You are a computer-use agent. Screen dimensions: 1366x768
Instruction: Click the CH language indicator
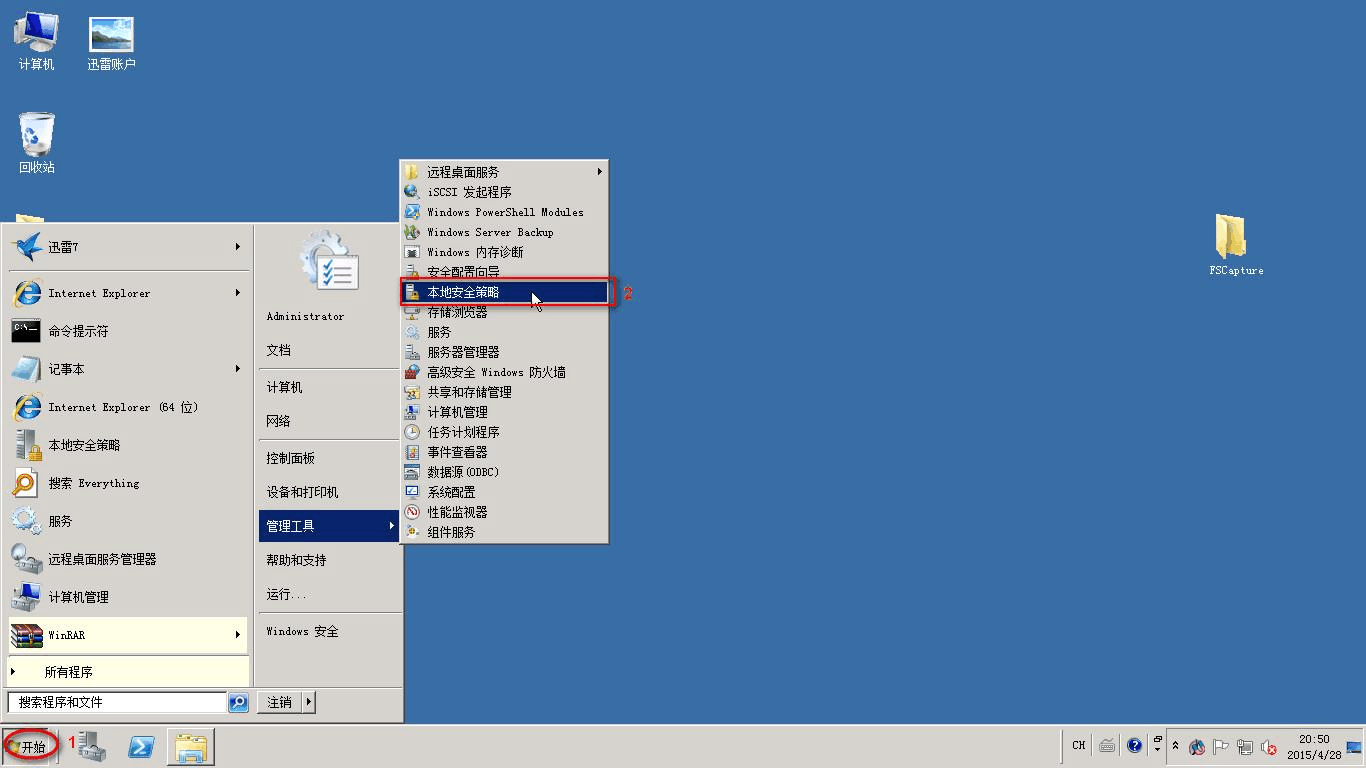click(1079, 745)
